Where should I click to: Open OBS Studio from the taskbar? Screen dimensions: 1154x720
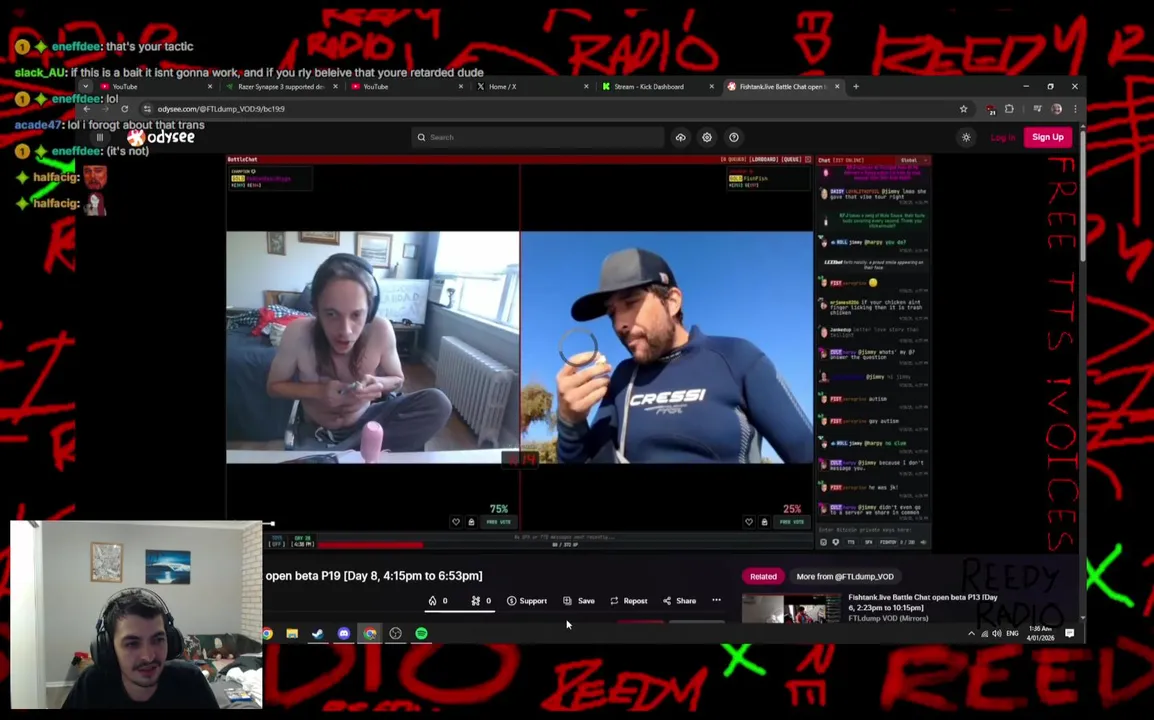(395, 634)
